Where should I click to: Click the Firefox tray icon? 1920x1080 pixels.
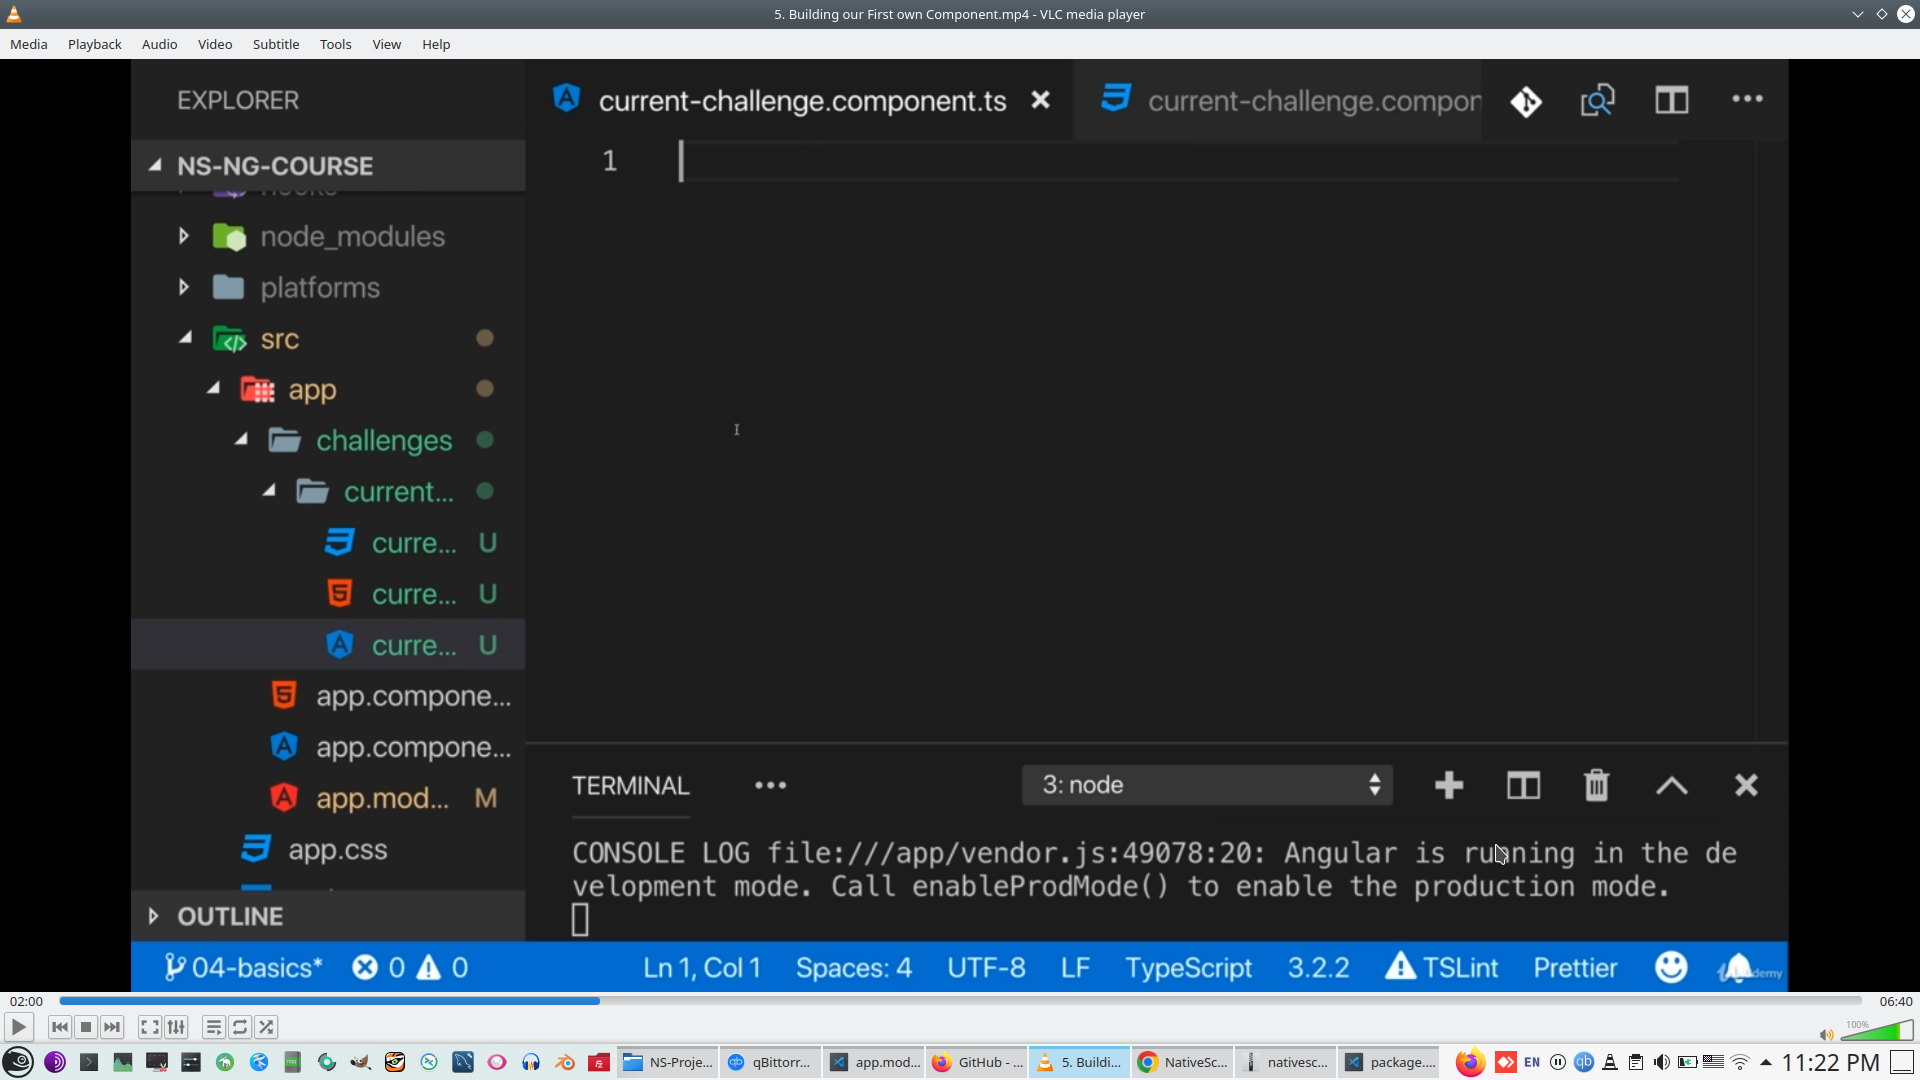[x=1469, y=1062]
